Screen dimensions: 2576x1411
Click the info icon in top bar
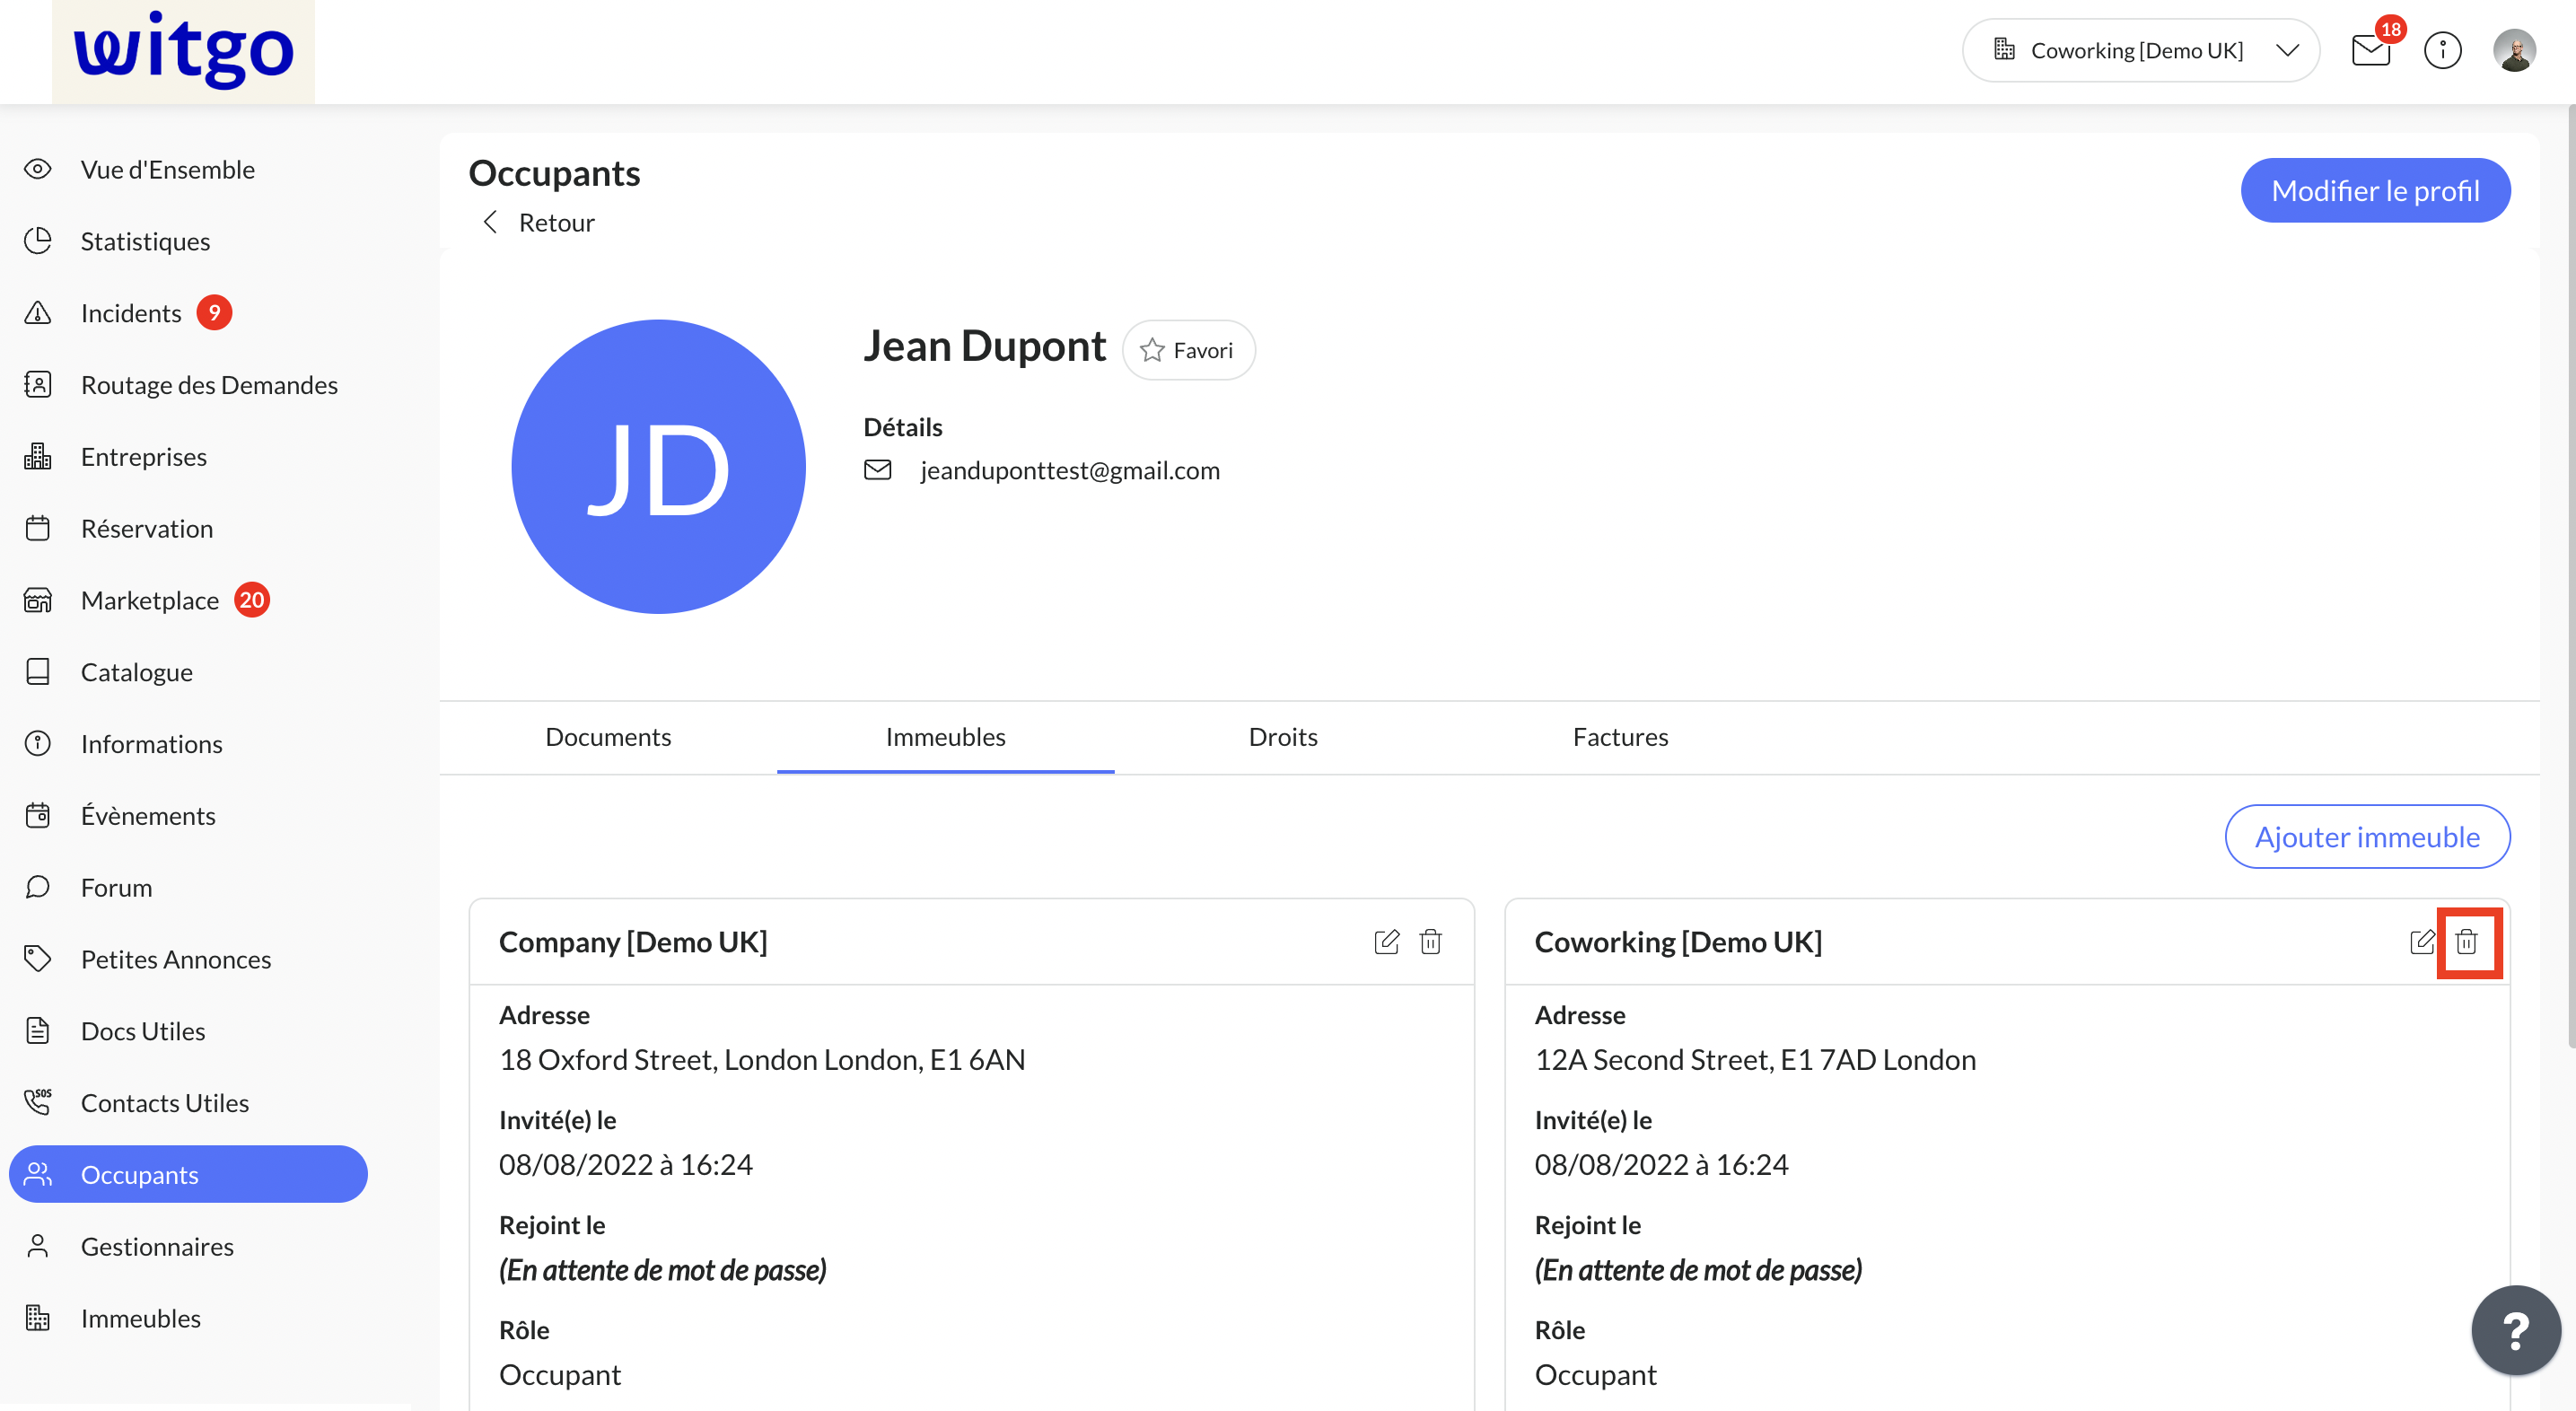coord(2443,50)
